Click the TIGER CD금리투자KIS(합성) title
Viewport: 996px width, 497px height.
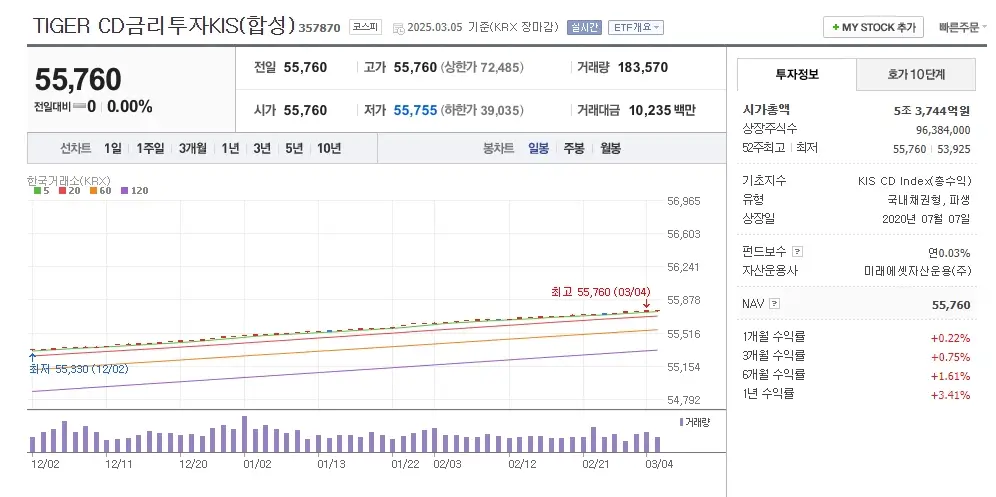click(163, 26)
